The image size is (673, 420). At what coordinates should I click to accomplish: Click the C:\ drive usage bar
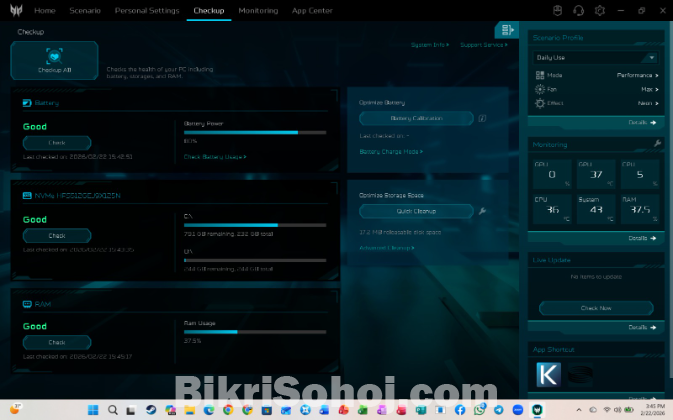click(255, 225)
